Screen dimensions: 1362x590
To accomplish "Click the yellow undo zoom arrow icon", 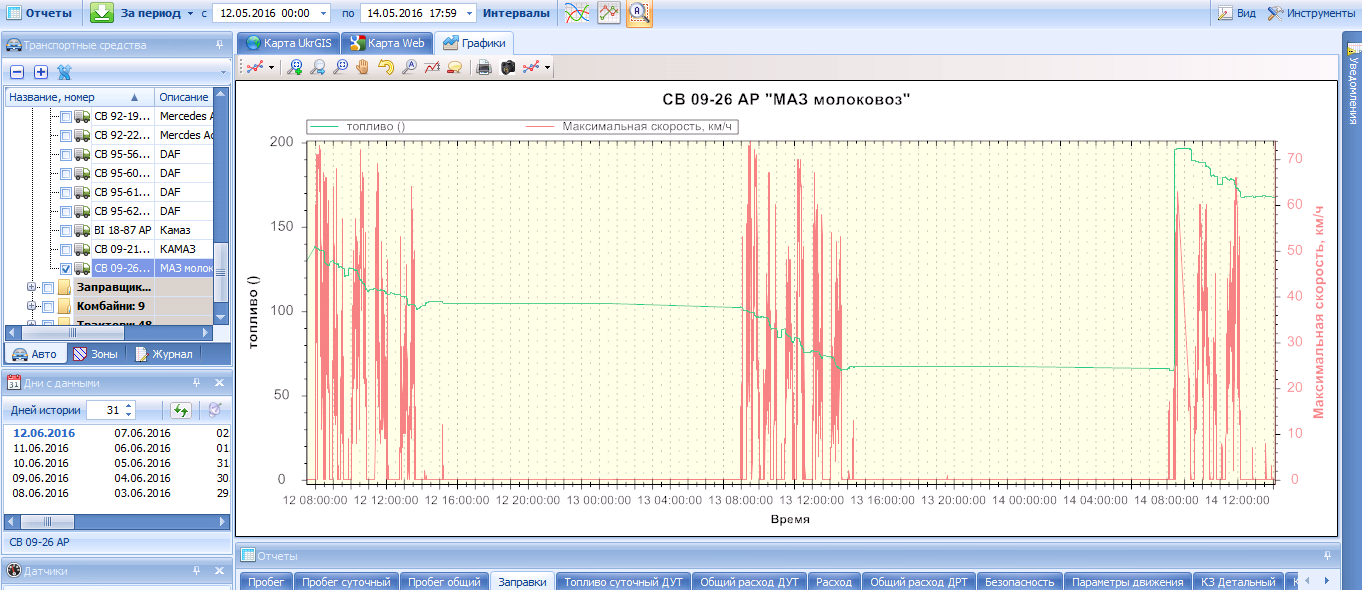I will click(386, 67).
